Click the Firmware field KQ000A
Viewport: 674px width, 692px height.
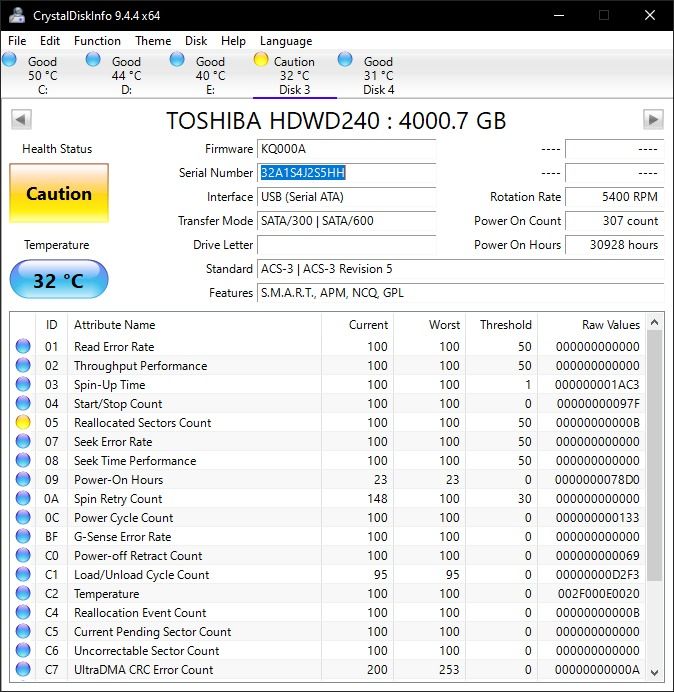(346, 149)
